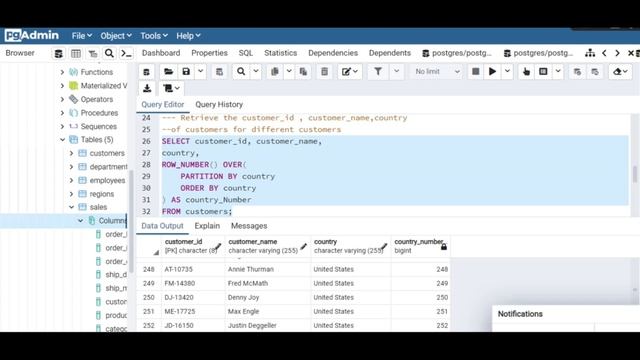Screen dimensions: 640x360
Task: Click the next tabs right arrow
Action: pos(617,53)
